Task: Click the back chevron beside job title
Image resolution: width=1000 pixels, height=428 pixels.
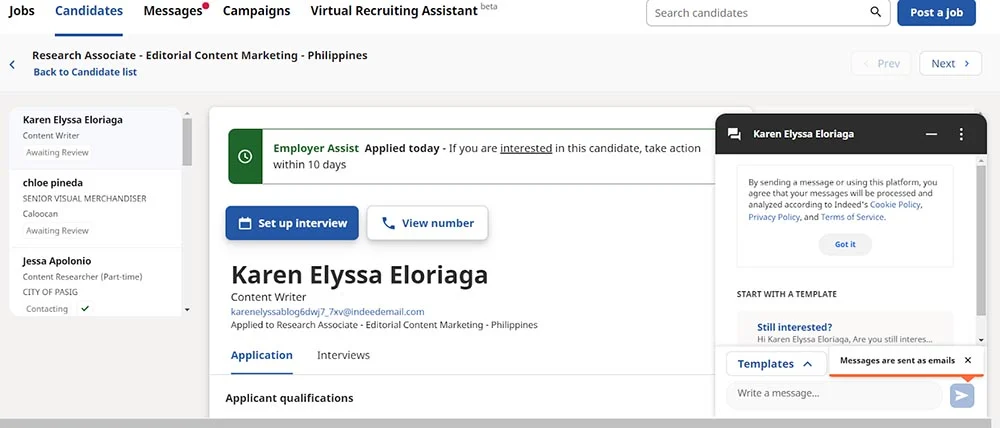Action: pyautogui.click(x=12, y=64)
